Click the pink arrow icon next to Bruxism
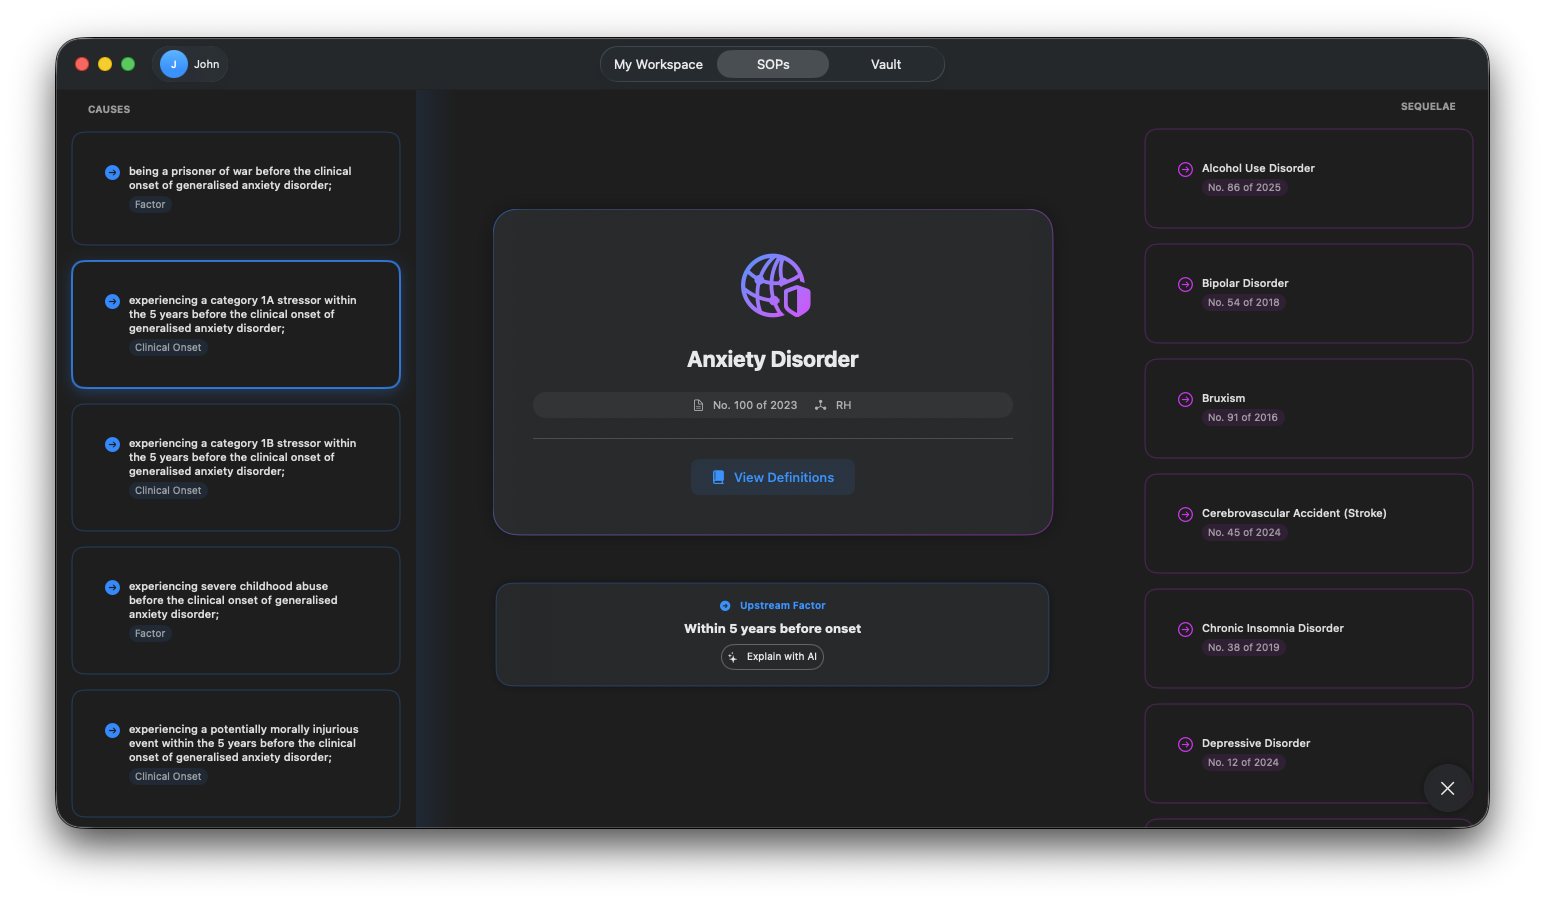 (1185, 399)
